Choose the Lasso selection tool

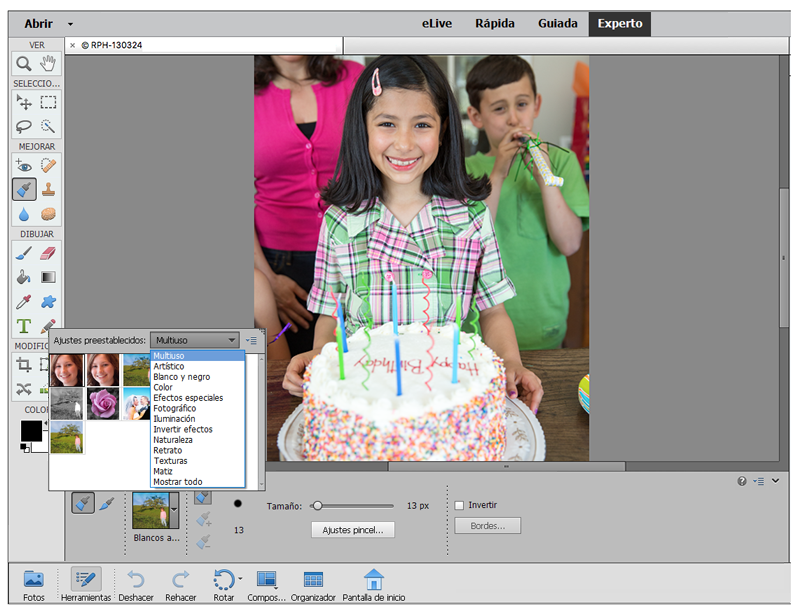point(24,127)
